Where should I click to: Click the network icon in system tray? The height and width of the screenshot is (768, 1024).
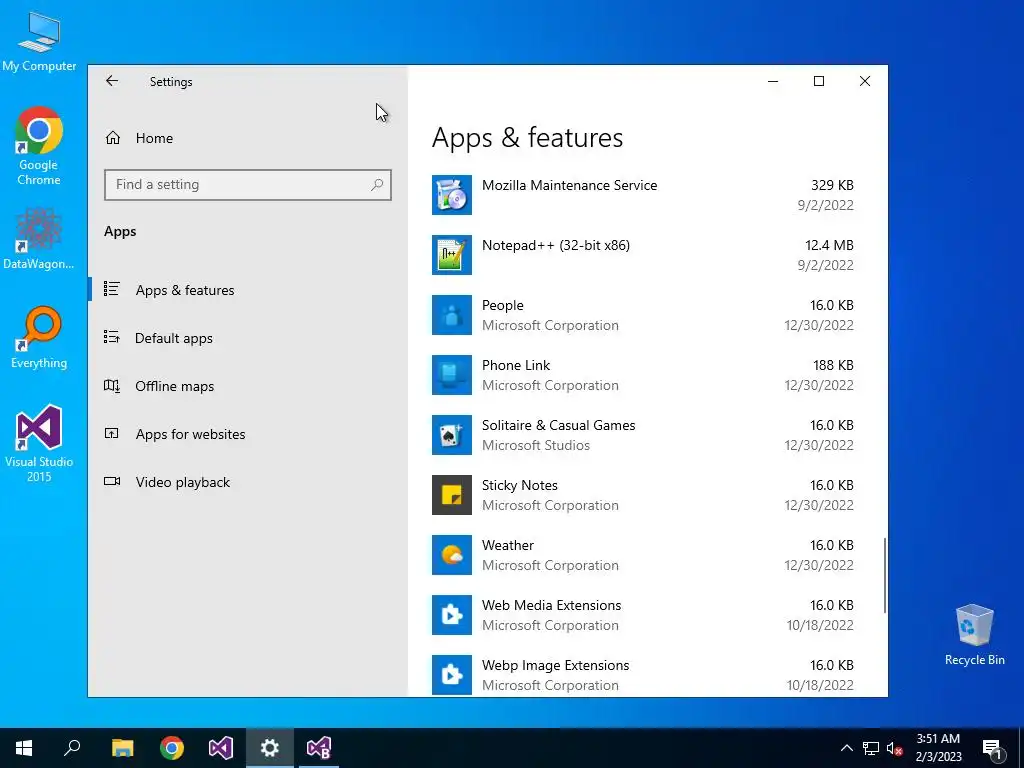tap(871, 748)
